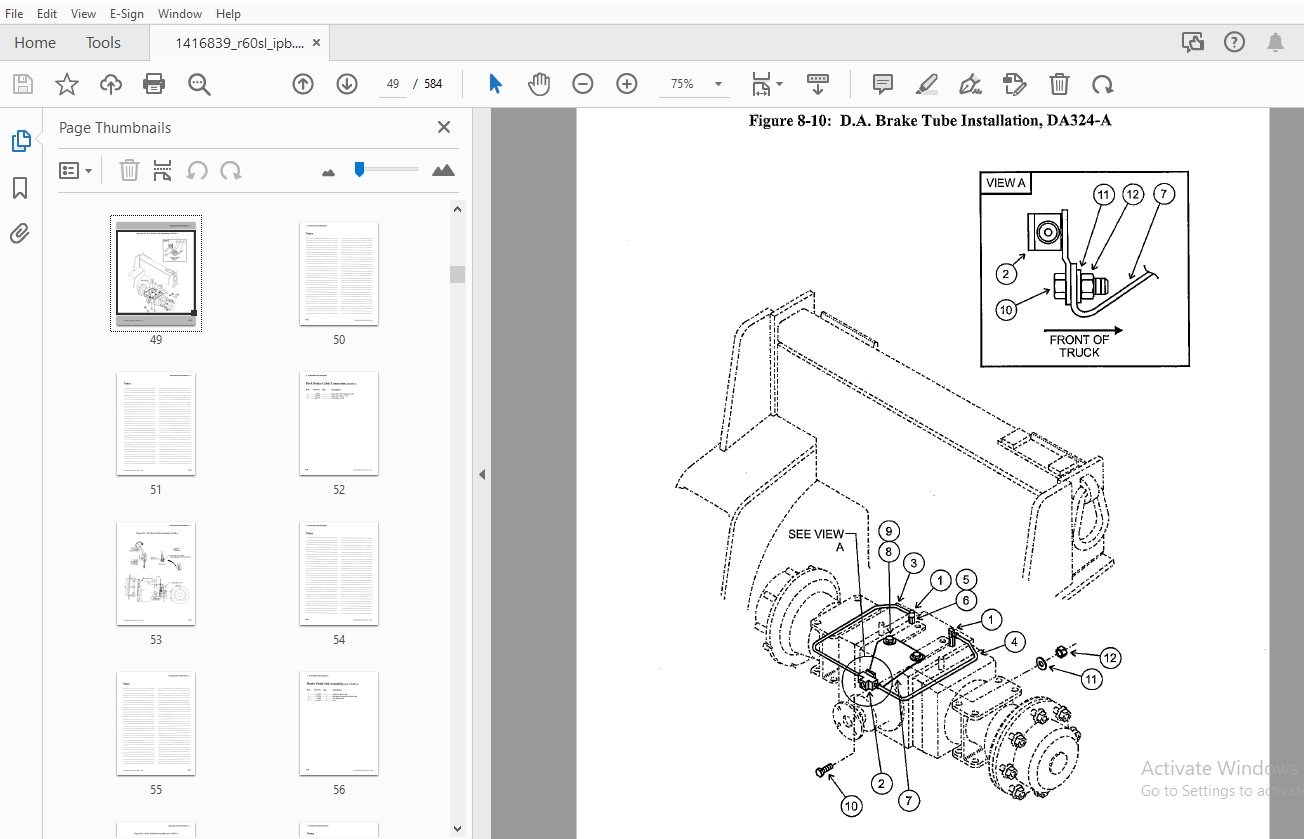Switch to the Home tab

click(35, 42)
